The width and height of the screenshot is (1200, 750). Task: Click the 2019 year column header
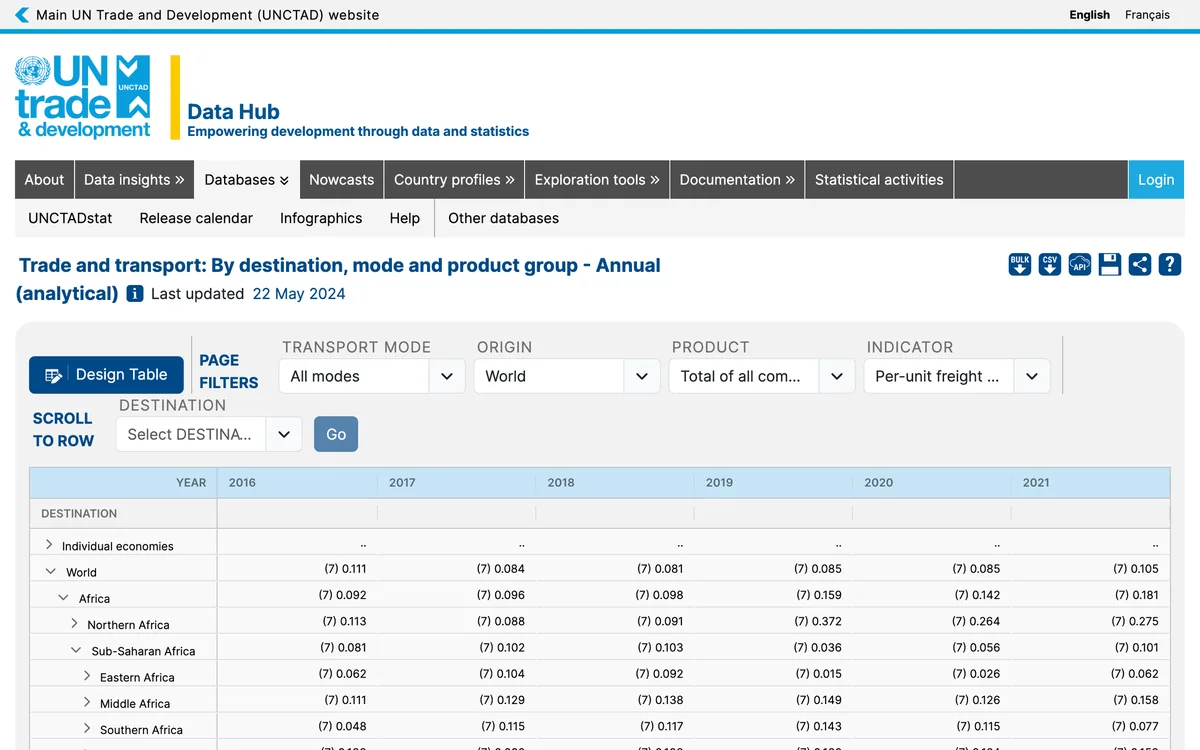(x=719, y=482)
